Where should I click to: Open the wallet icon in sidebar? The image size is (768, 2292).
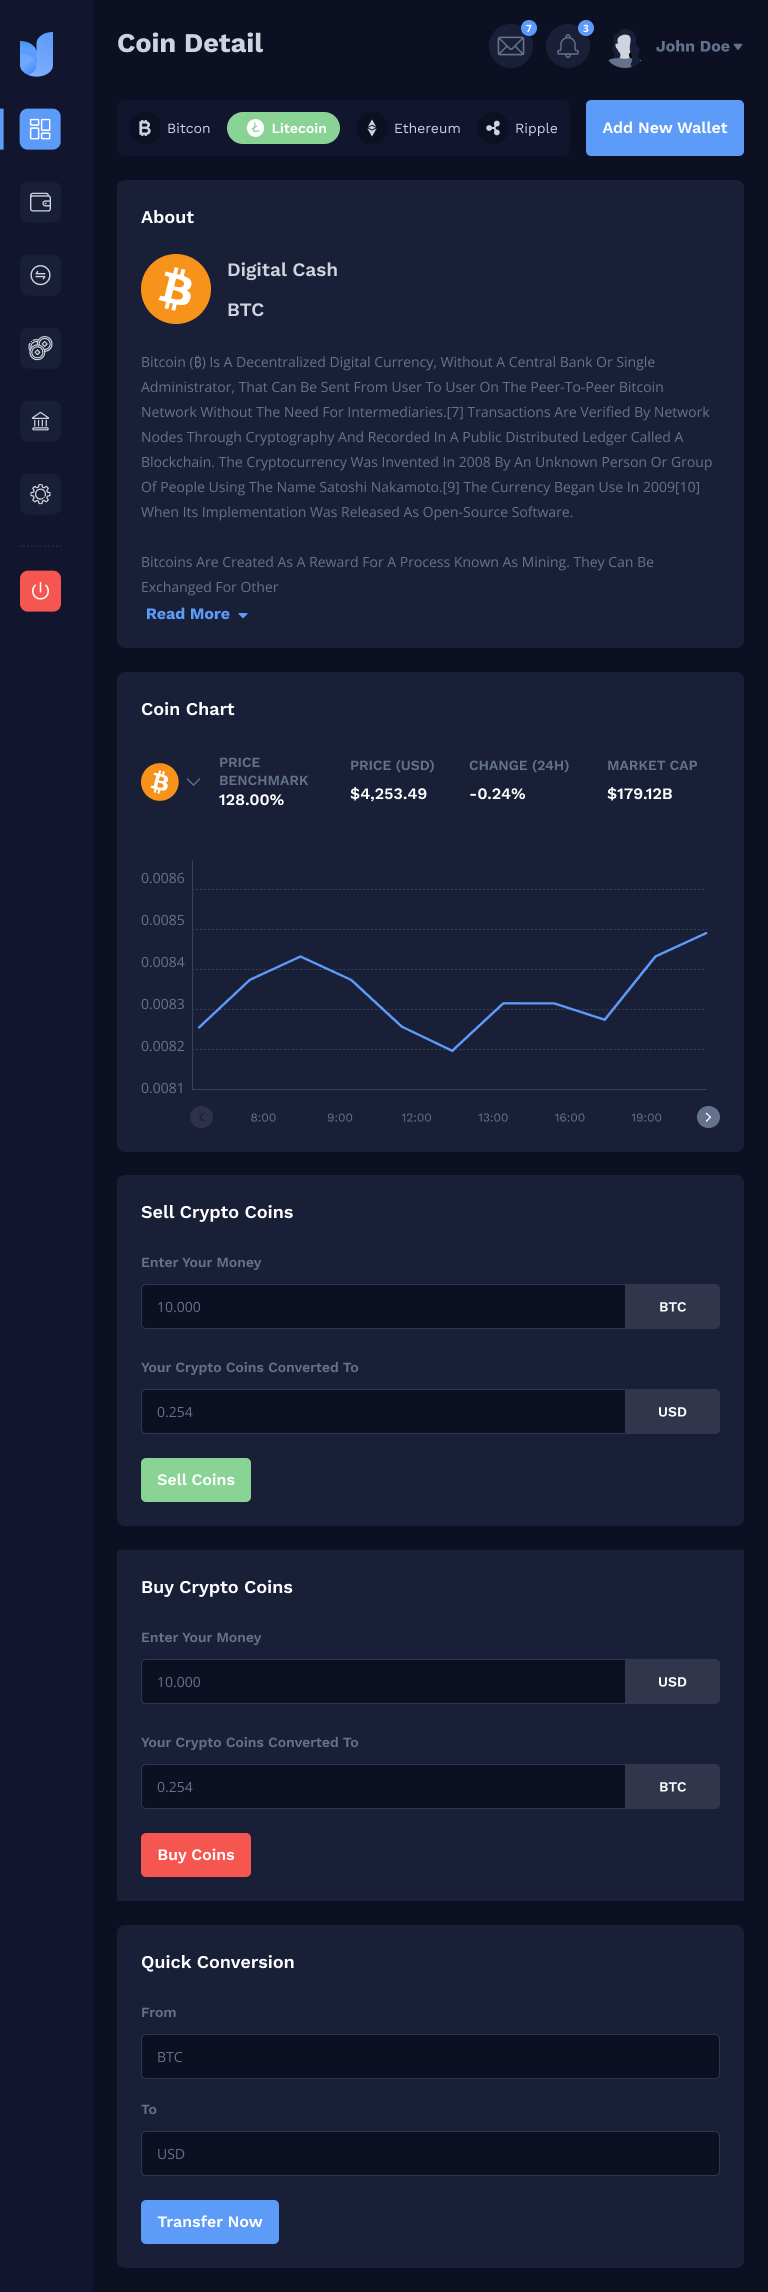(40, 202)
